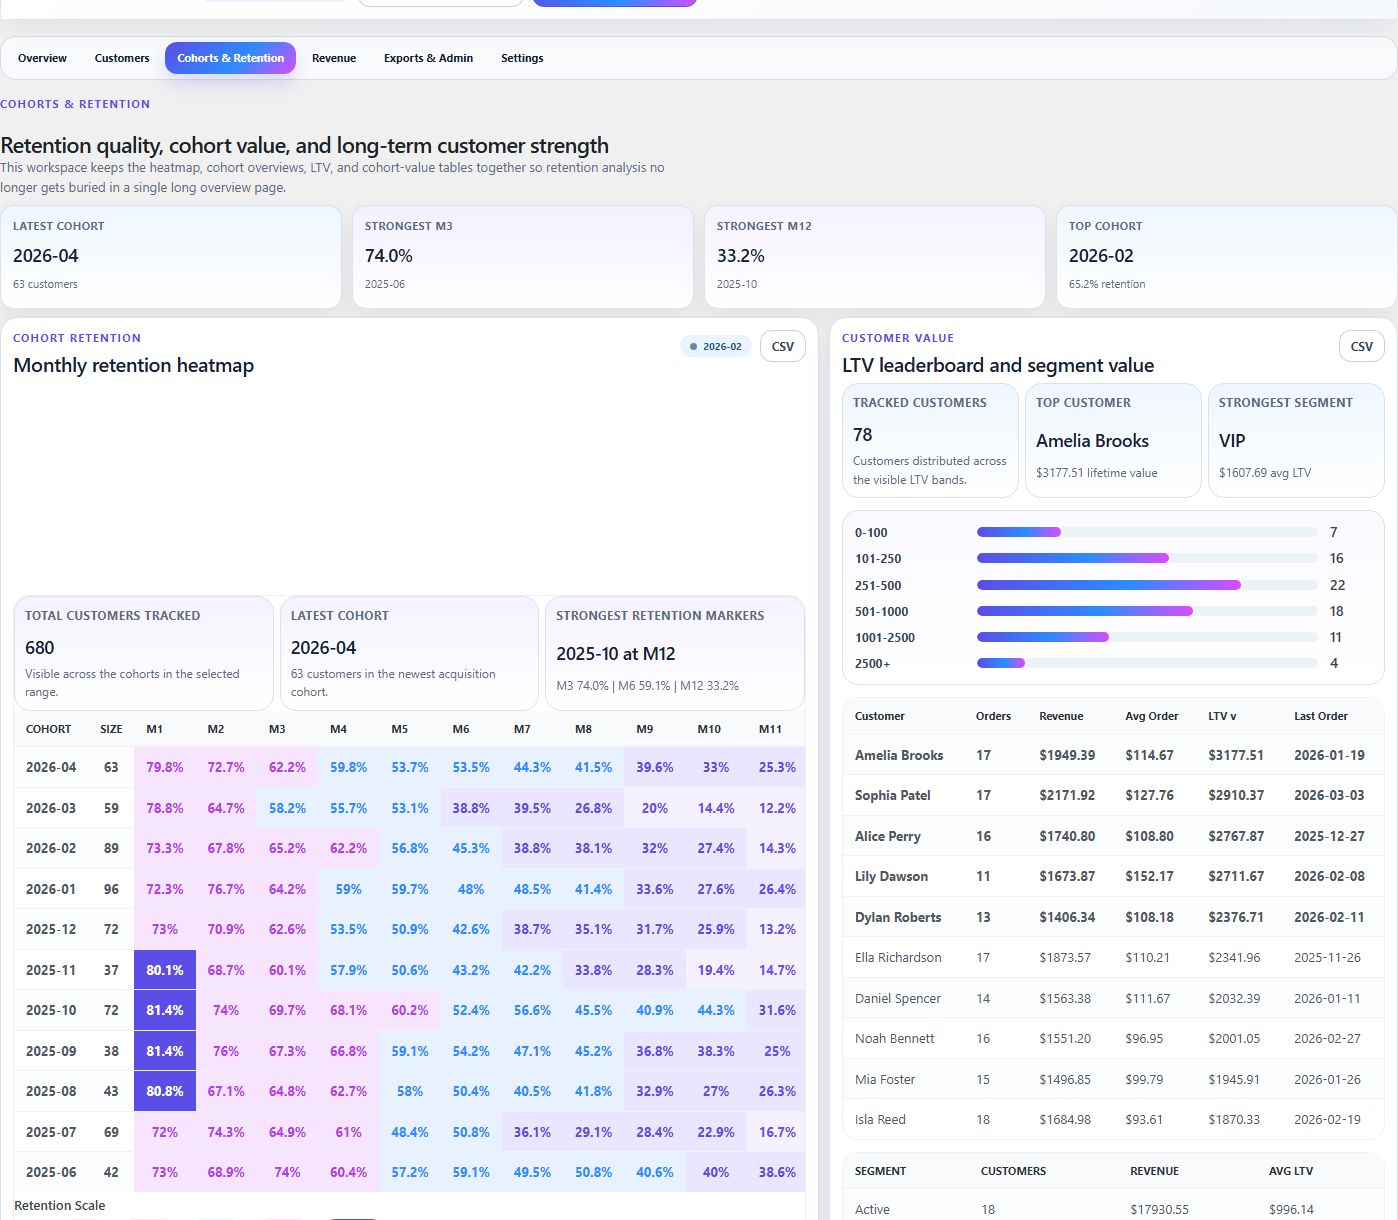Viewport: 1398px width, 1220px height.
Task: Open the Exports & Admin tab
Action: click(428, 58)
